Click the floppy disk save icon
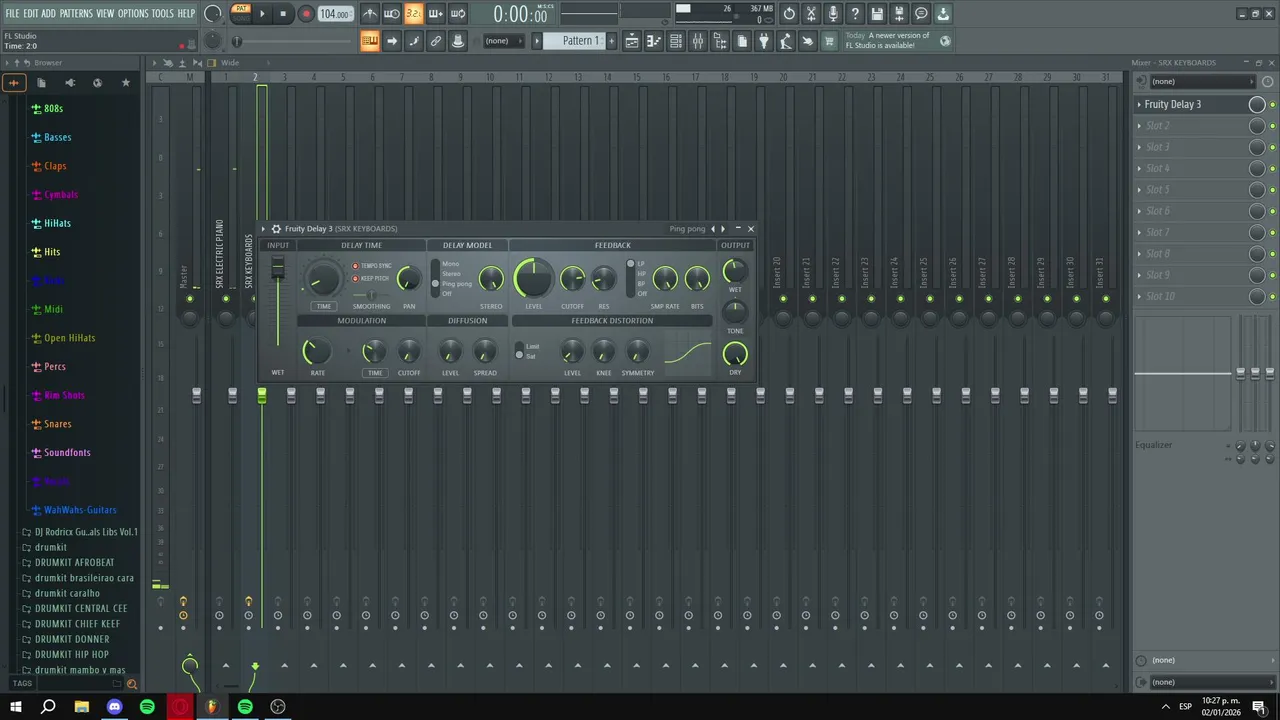 877,14
